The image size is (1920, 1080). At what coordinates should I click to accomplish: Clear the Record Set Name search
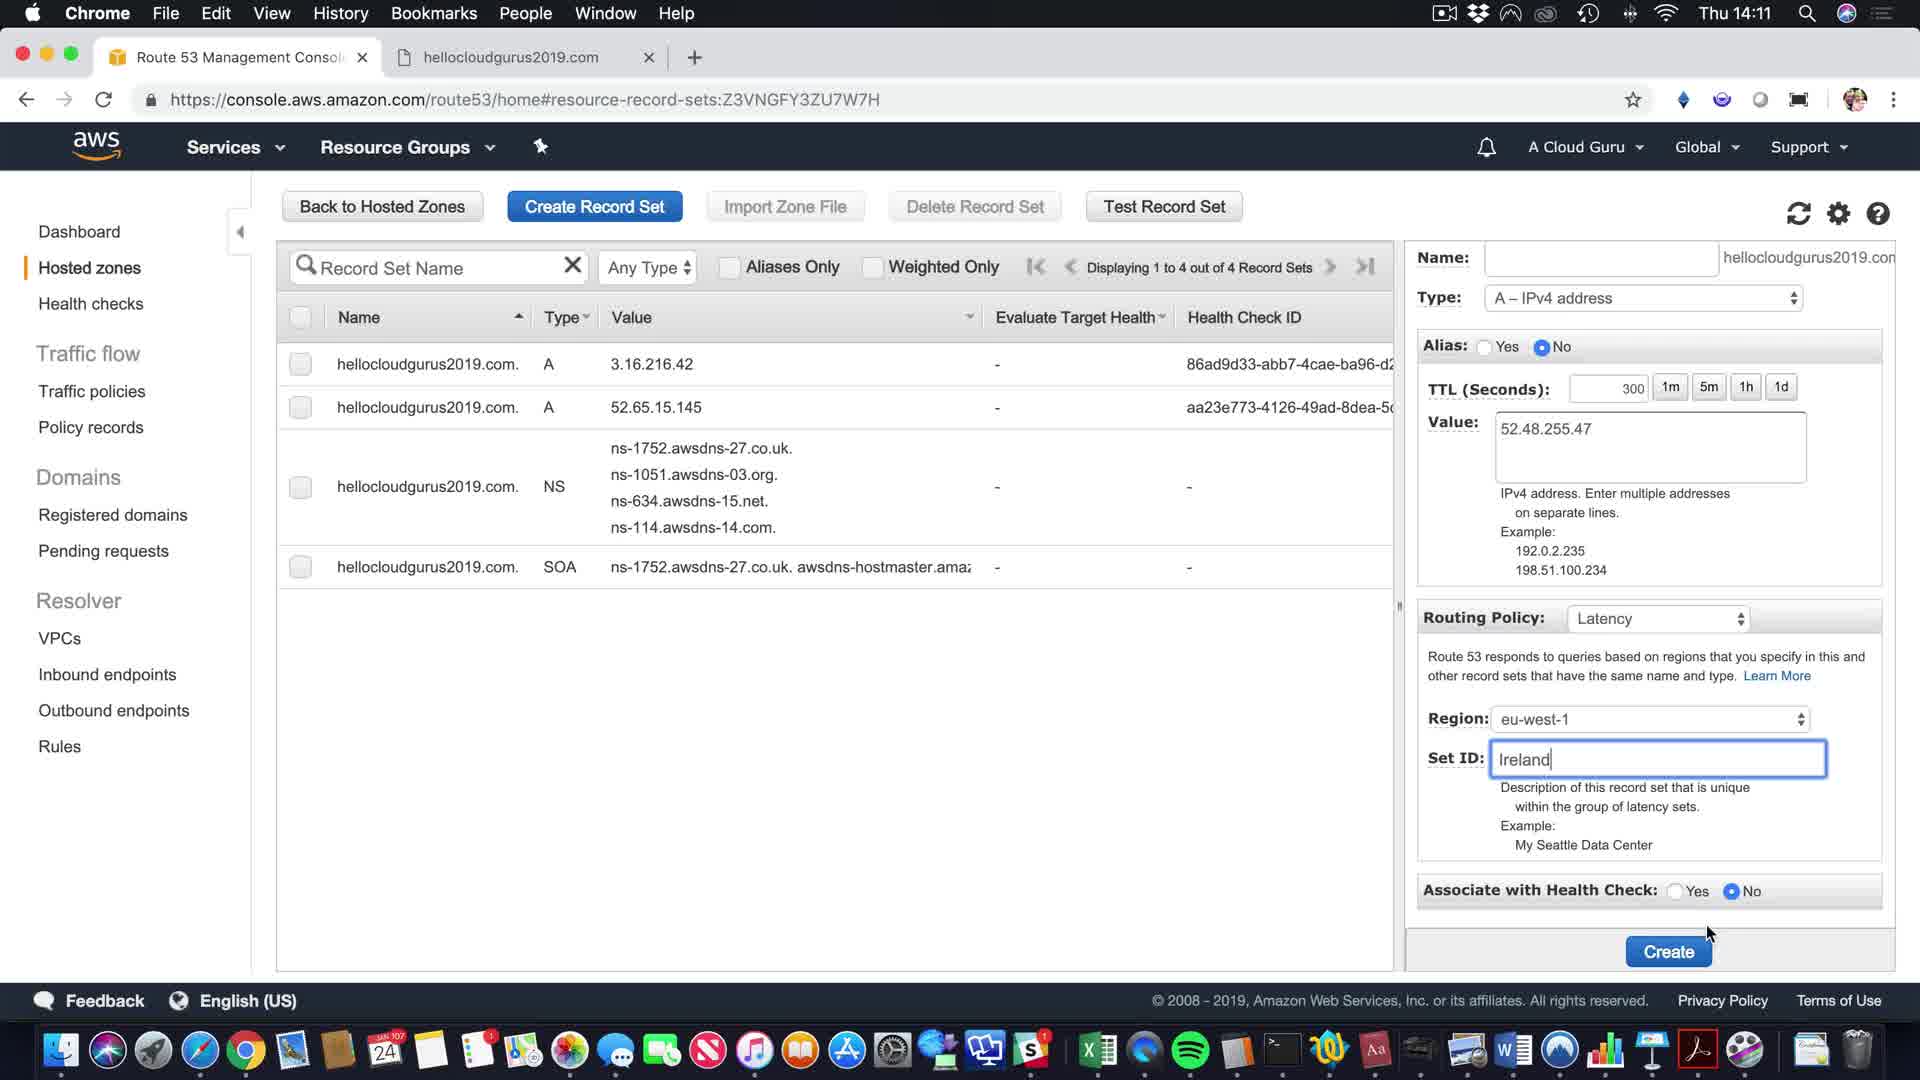coord(572,265)
